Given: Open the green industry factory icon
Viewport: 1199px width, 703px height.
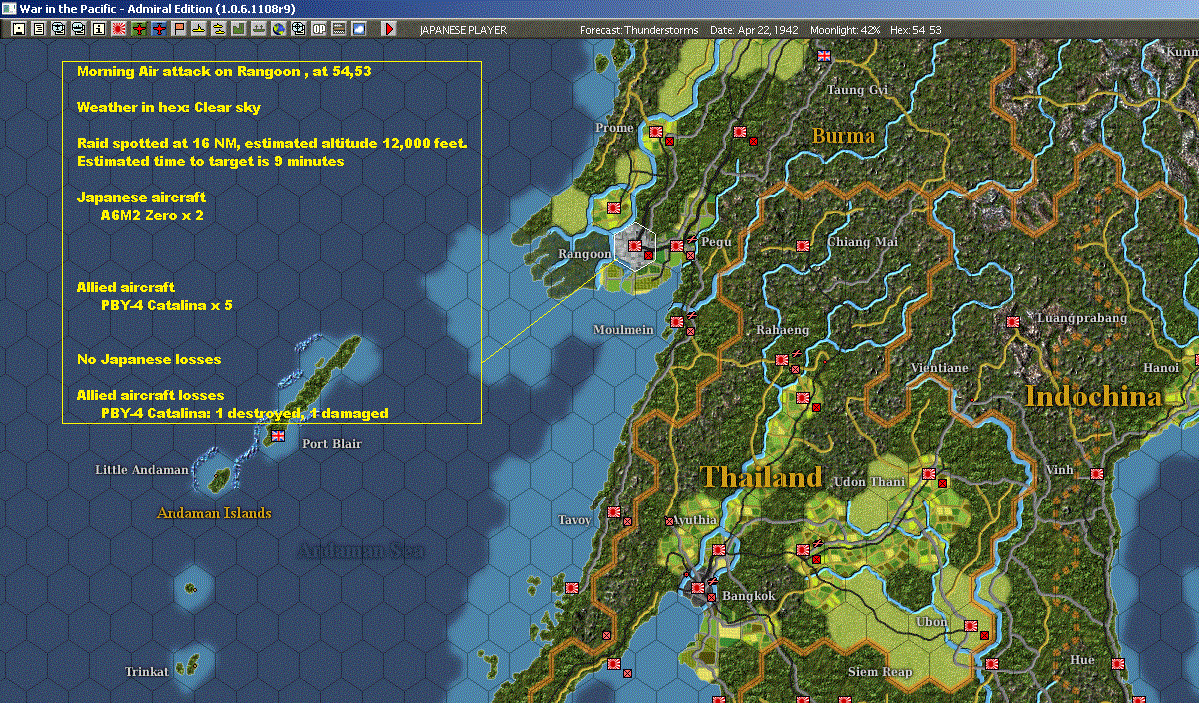Looking at the screenshot, I should (x=239, y=29).
